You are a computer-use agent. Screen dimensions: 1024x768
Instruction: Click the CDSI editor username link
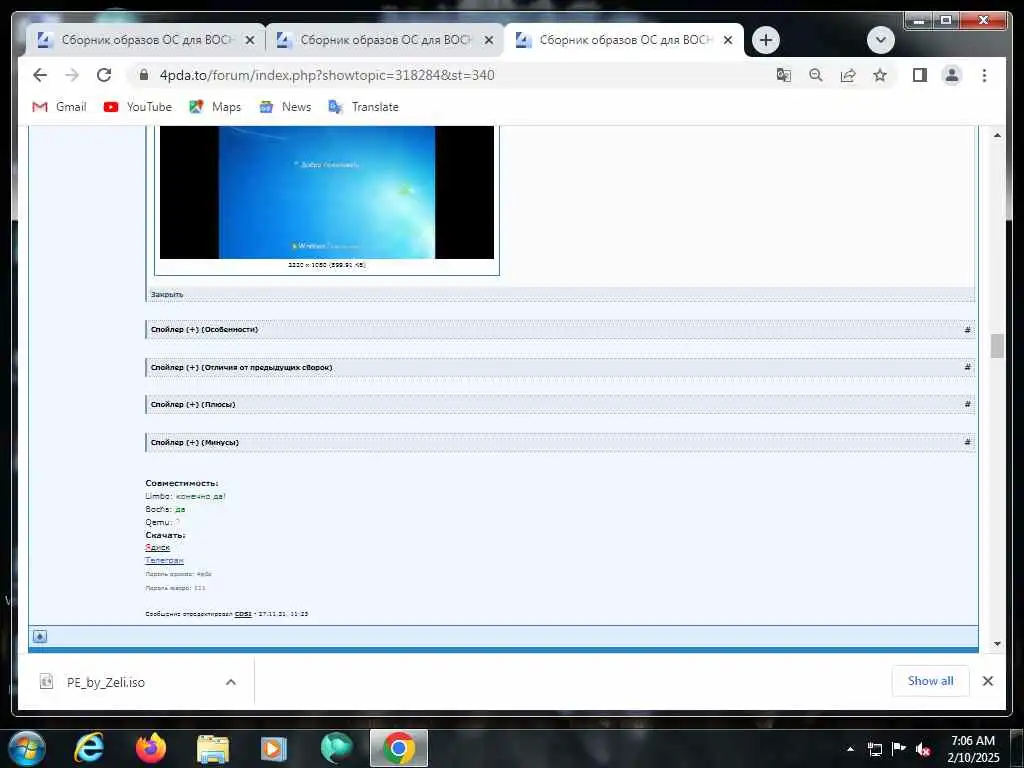(243, 614)
